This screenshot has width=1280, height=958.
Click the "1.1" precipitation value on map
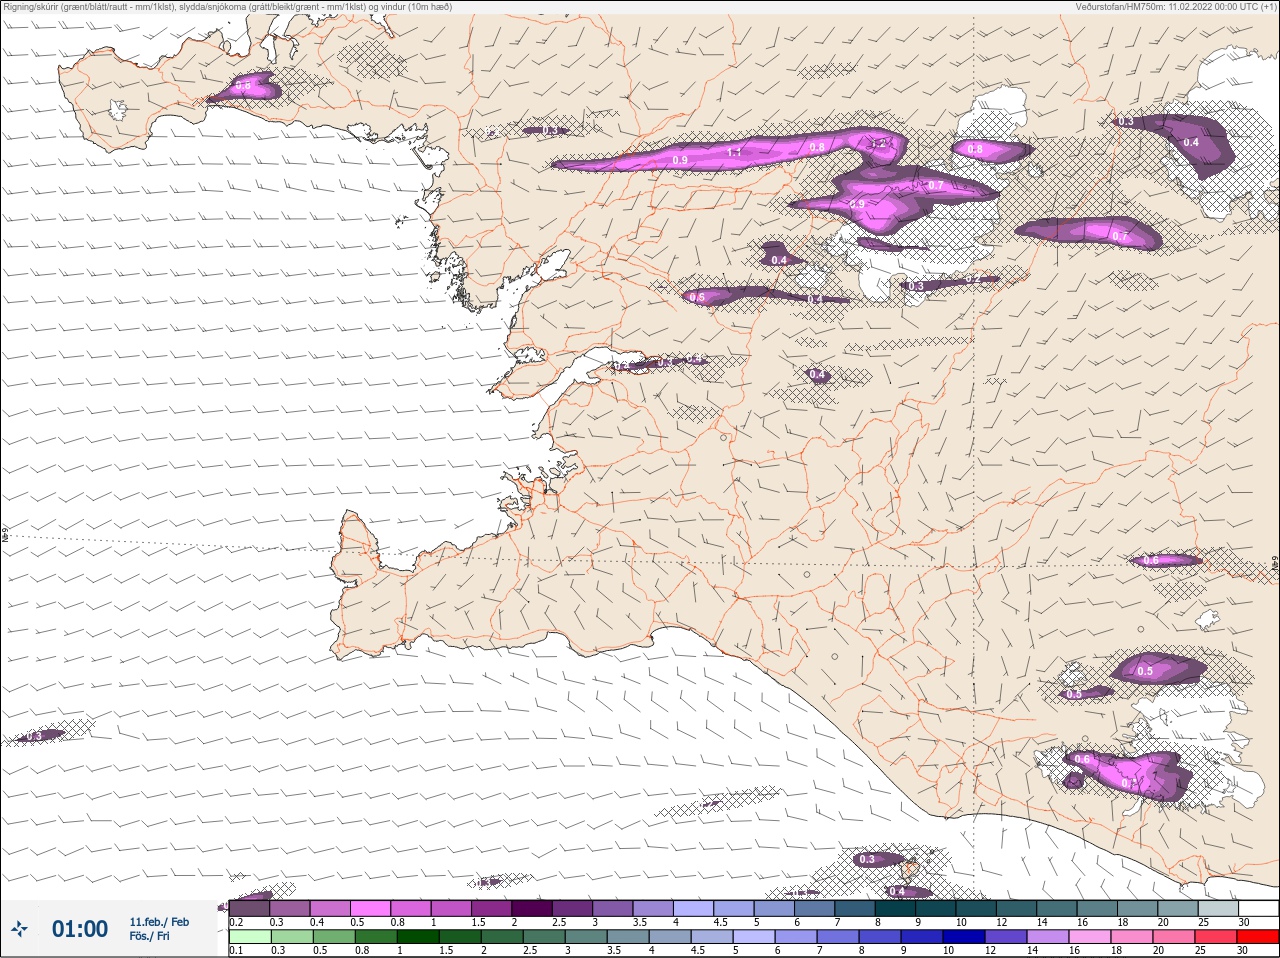click(734, 152)
